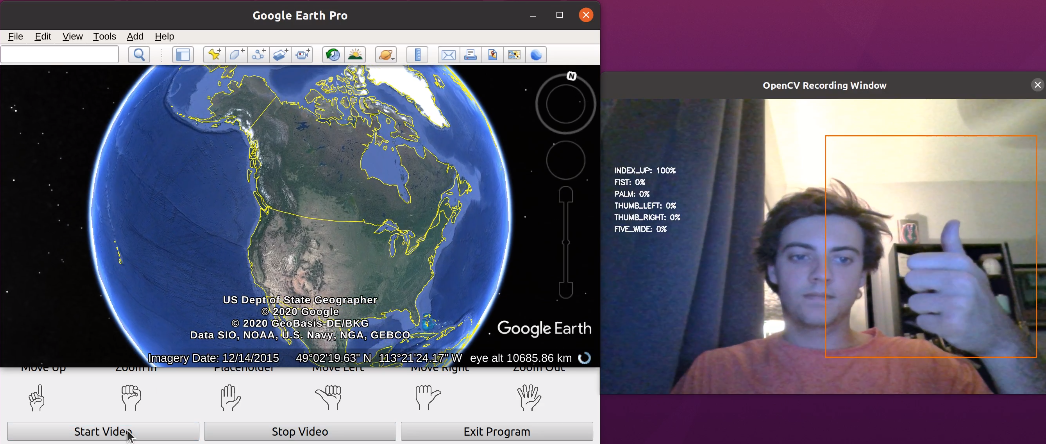Screen dimensions: 1046x444
Task: Click the Stop Video button
Action: [300, 431]
